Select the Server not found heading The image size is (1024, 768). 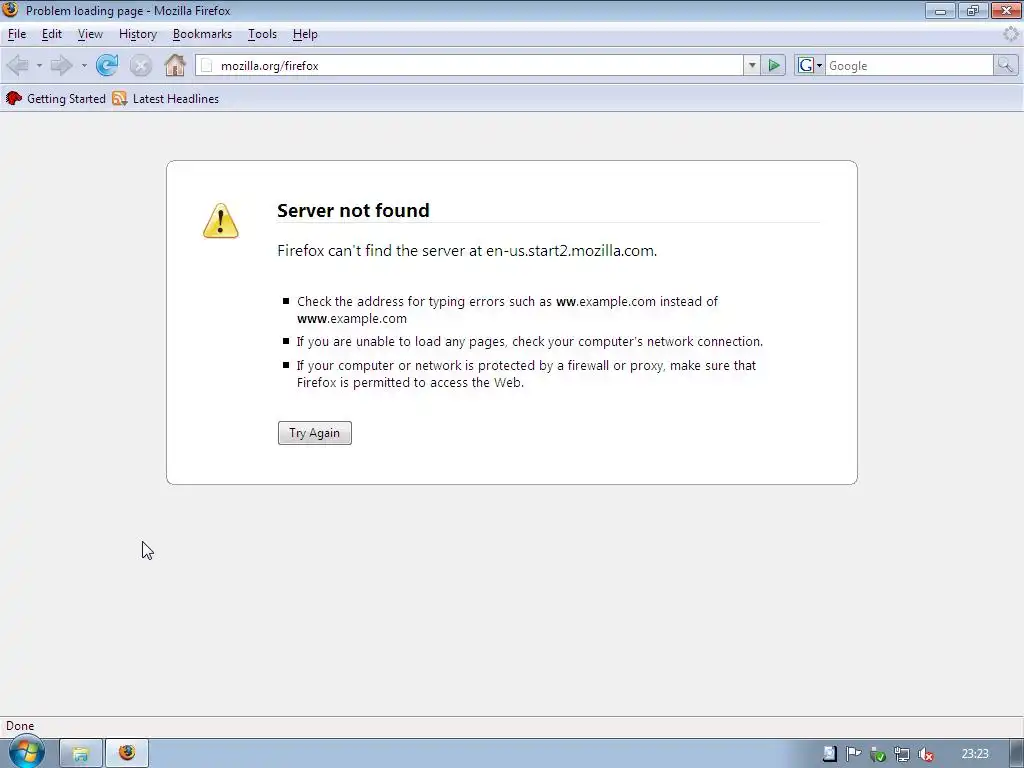[353, 210]
